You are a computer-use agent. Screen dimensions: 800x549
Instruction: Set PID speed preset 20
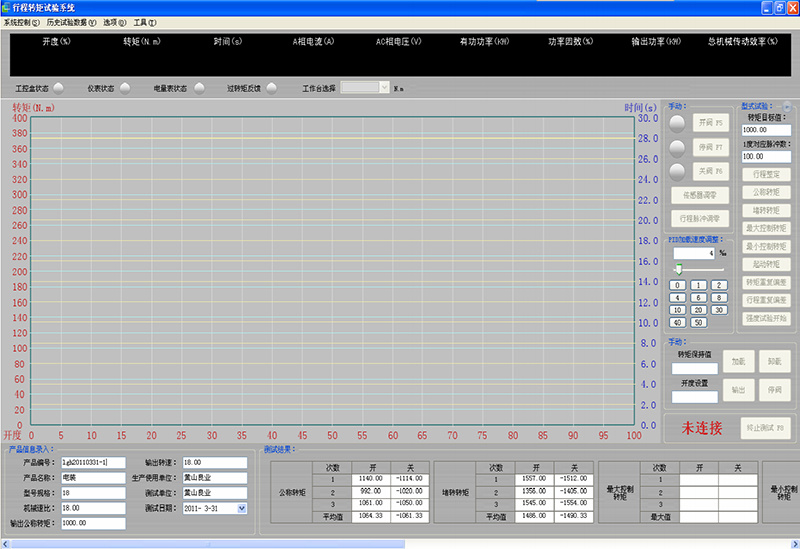698,310
